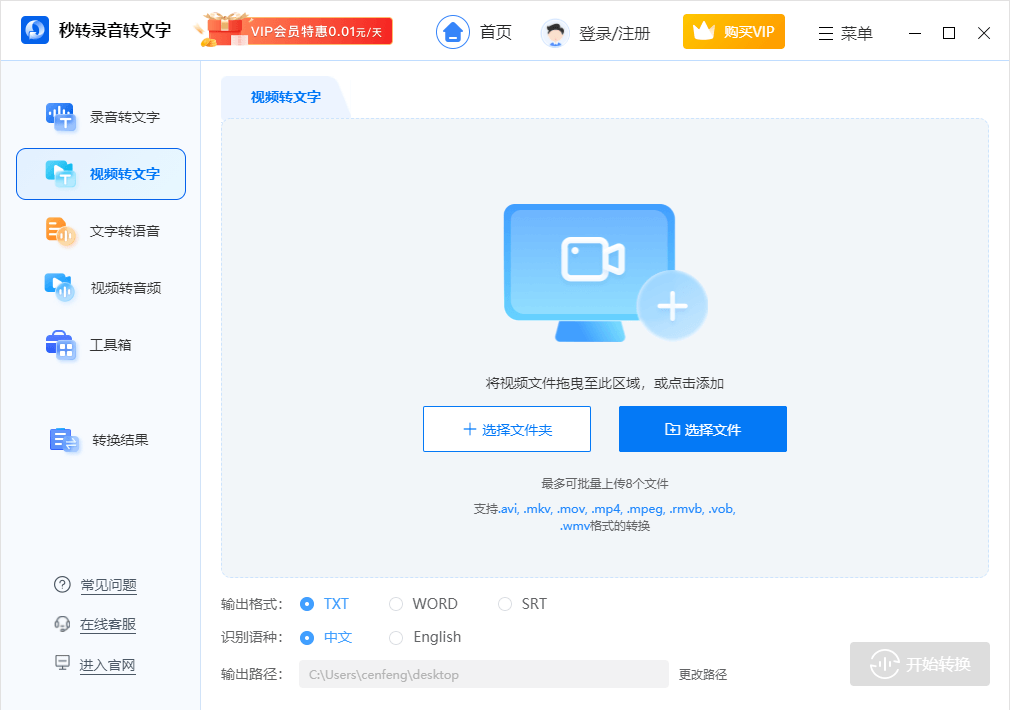Choose 中文 as recognition language
Image resolution: width=1010 pixels, height=710 pixels.
(307, 637)
